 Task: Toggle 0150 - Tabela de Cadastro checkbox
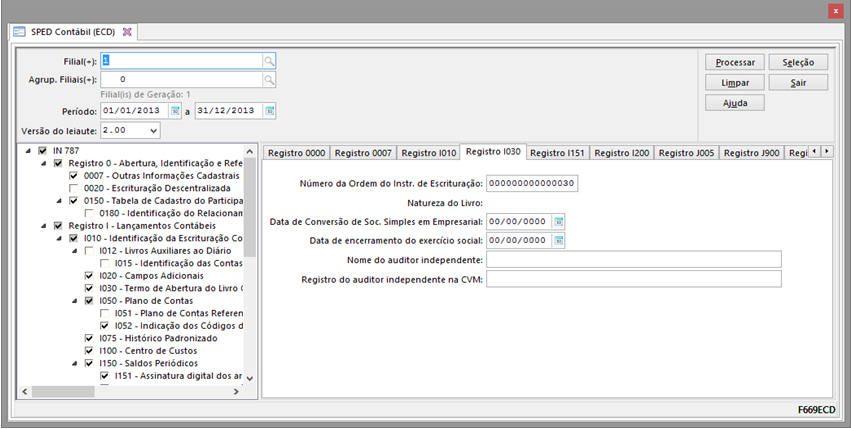pos(73,201)
